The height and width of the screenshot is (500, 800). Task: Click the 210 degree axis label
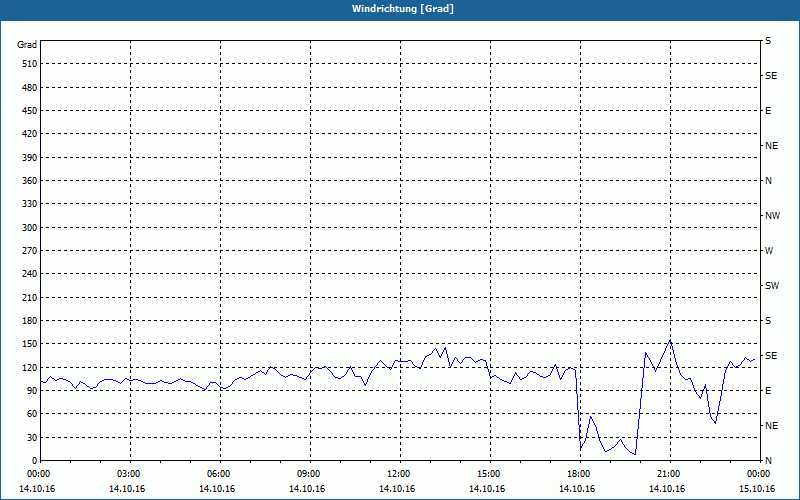(30, 297)
